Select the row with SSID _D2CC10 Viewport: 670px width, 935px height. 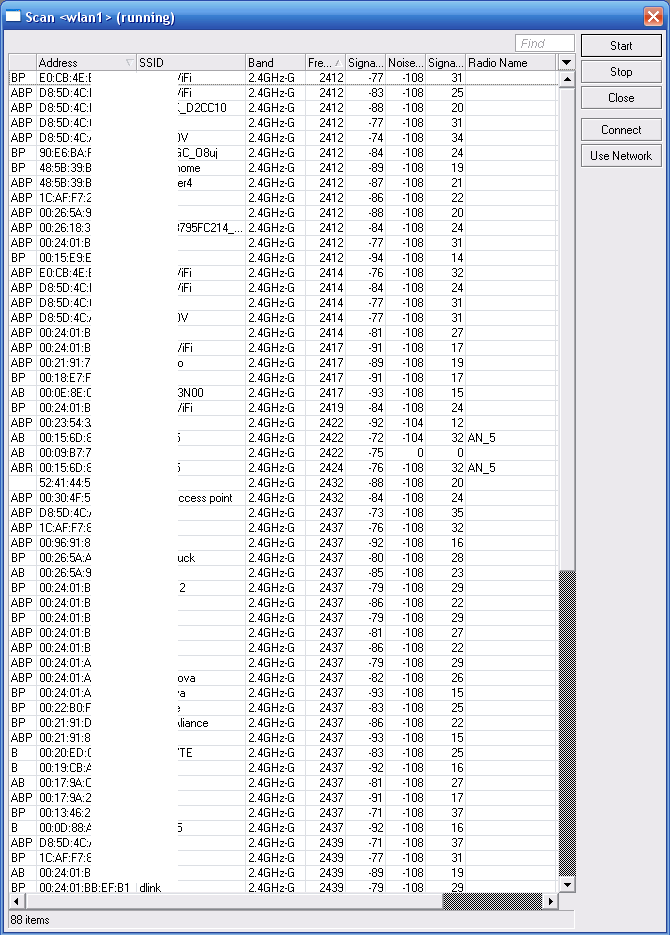pos(283,108)
